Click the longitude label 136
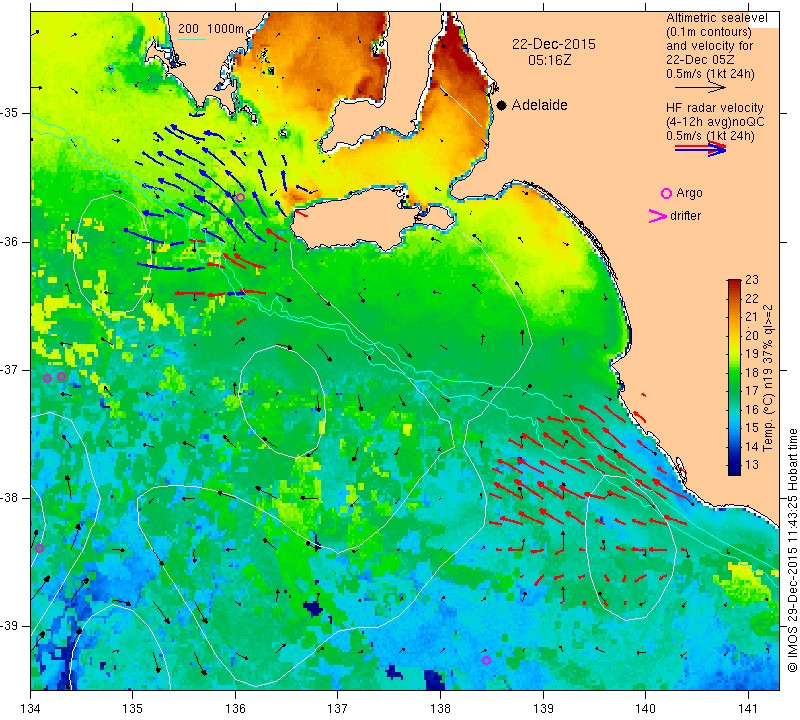Viewport: 800px width, 720px height. click(235, 708)
